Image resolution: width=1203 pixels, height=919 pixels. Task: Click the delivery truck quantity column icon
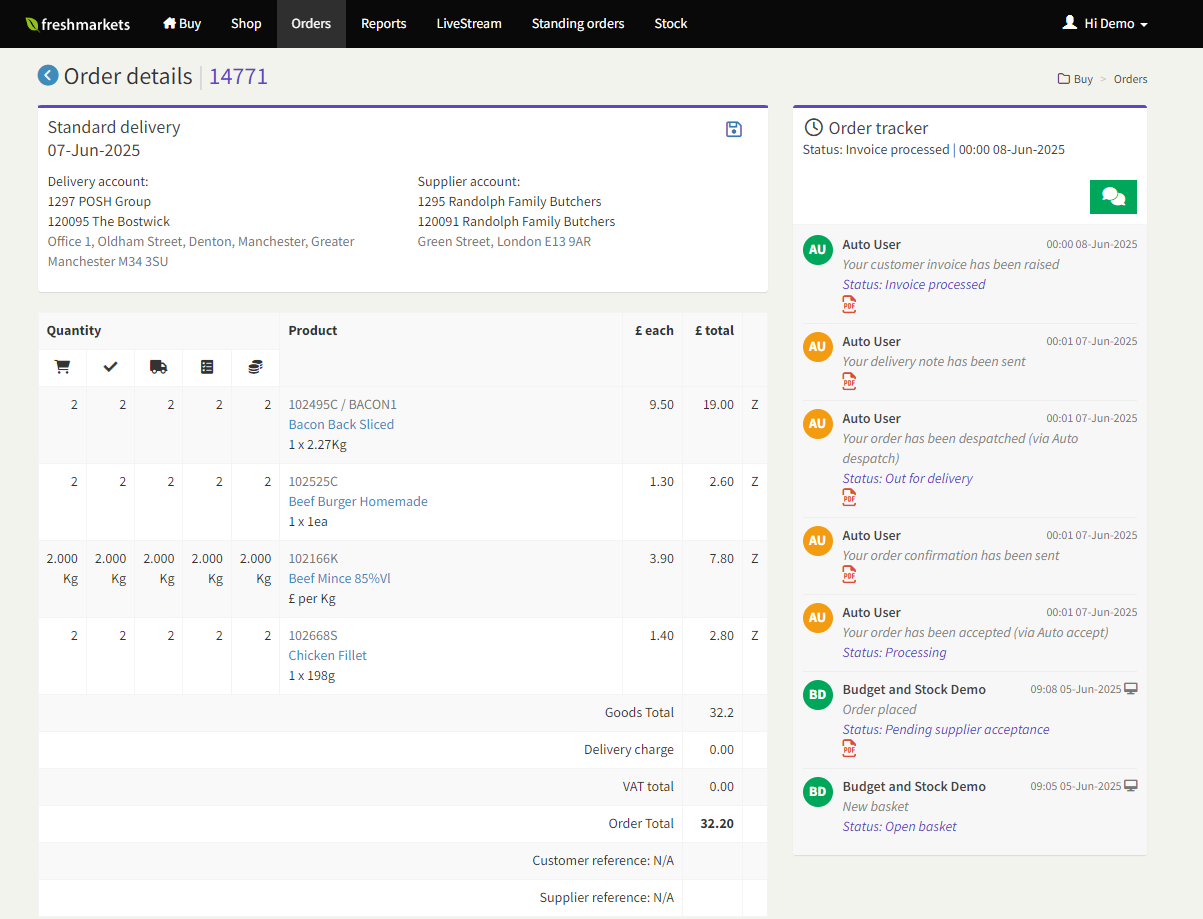(158, 367)
